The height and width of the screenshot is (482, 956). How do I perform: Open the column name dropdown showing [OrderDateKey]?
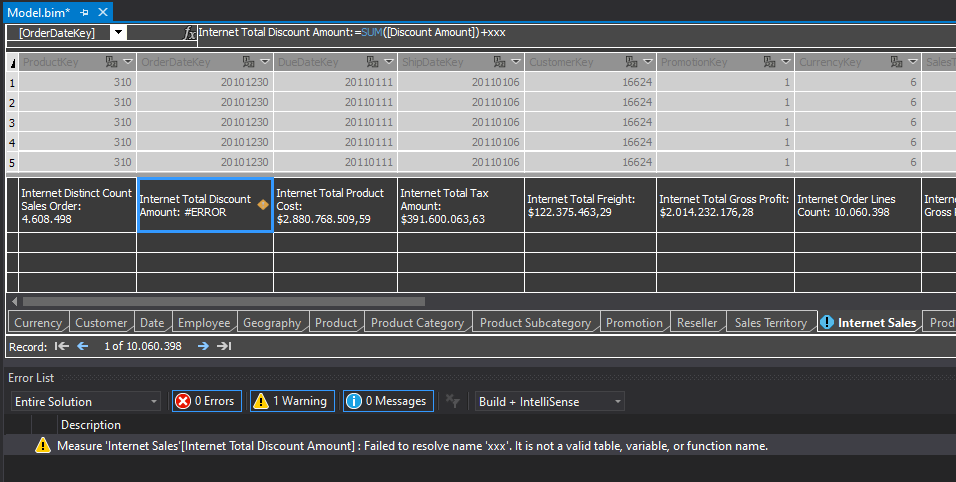pyautogui.click(x=118, y=32)
